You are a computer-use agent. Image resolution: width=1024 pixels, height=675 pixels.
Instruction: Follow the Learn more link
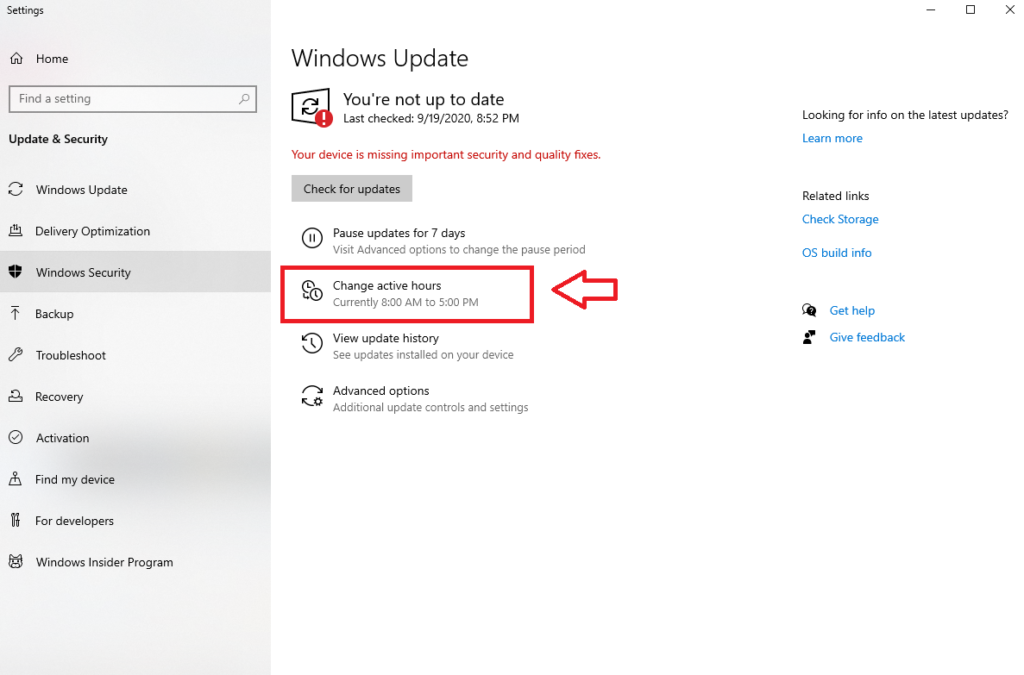click(x=832, y=138)
